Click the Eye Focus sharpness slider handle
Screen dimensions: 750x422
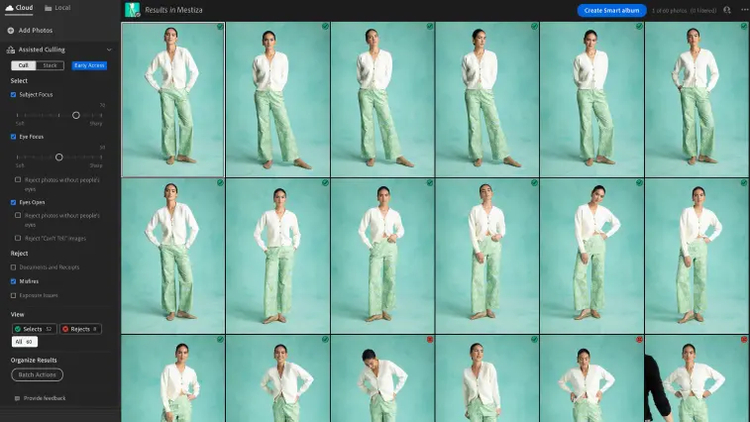click(x=59, y=157)
